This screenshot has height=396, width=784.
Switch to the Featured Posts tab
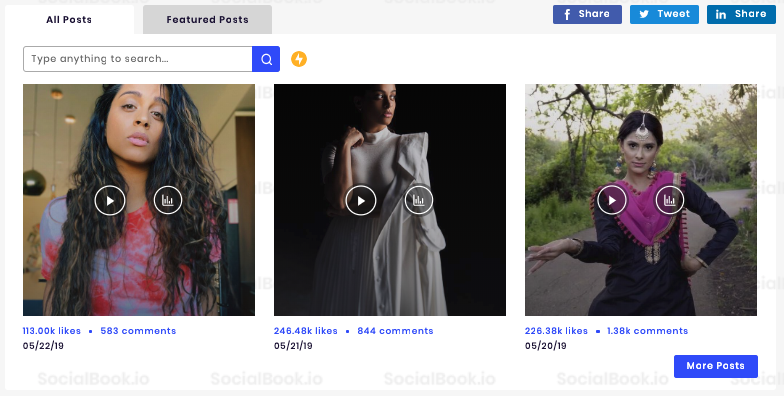click(208, 20)
